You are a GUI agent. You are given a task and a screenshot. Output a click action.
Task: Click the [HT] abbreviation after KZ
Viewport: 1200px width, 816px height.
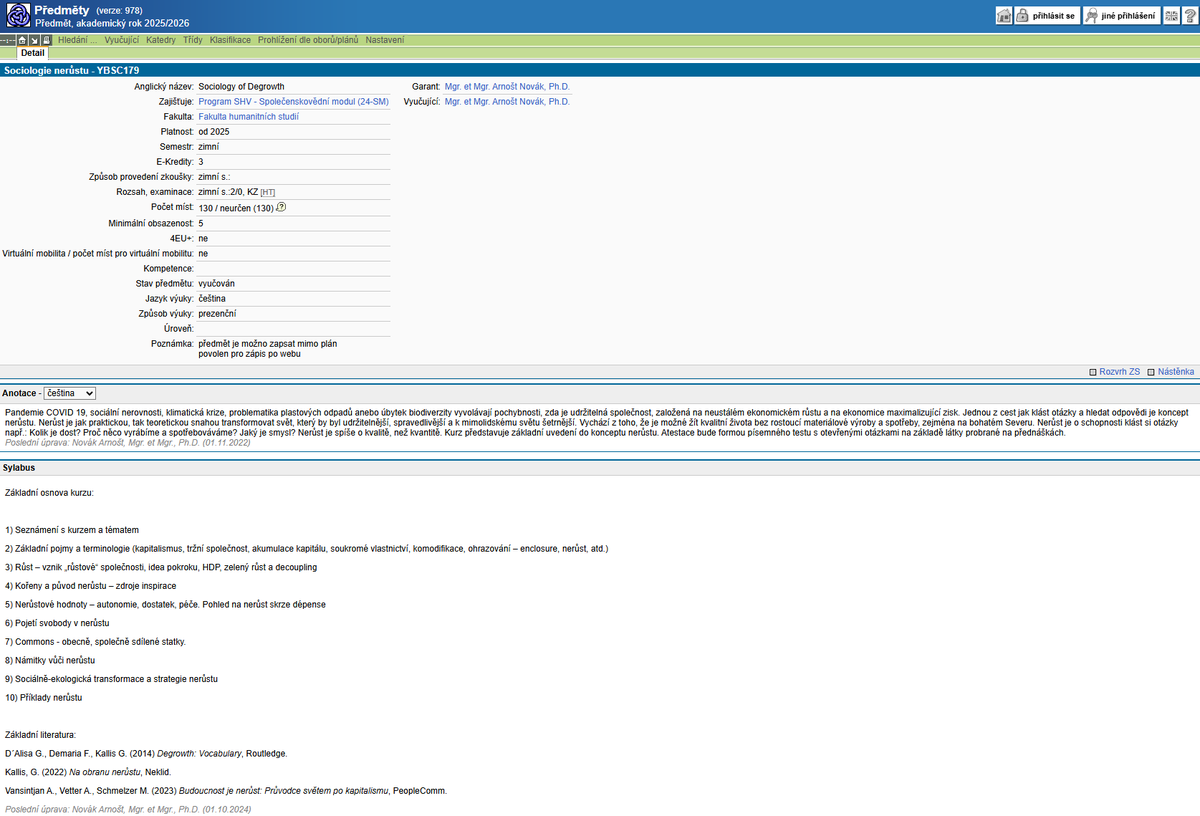tap(268, 192)
